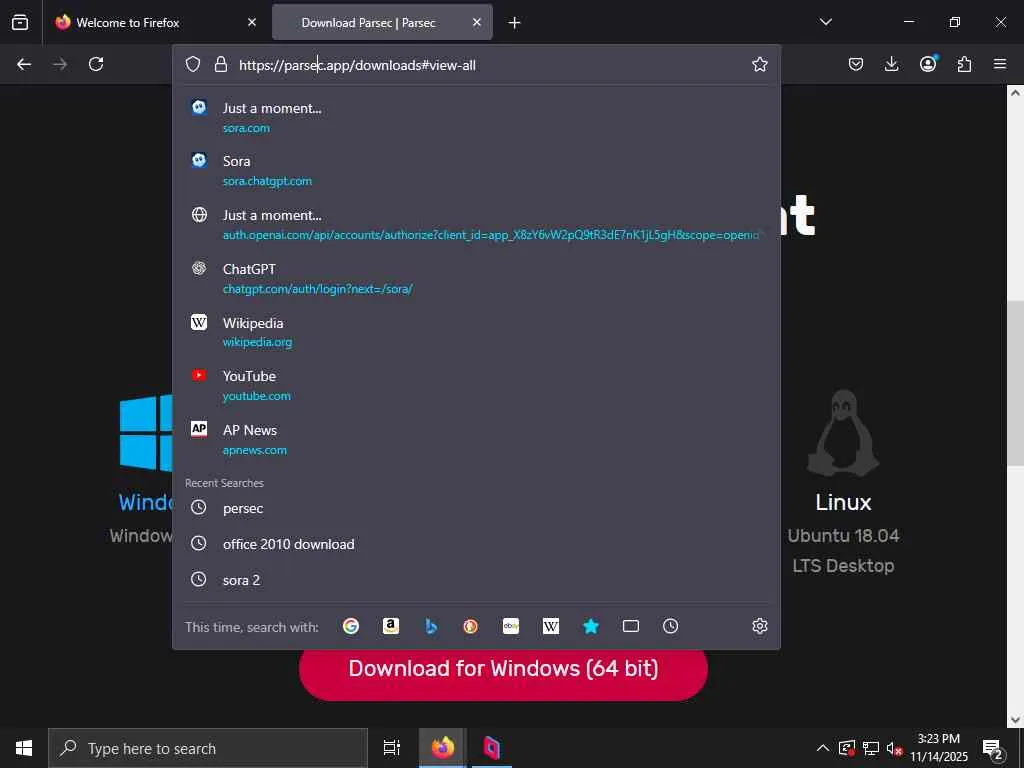The width and height of the screenshot is (1024, 768).
Task: Click the taskbar search box
Action: pyautogui.click(x=208, y=748)
